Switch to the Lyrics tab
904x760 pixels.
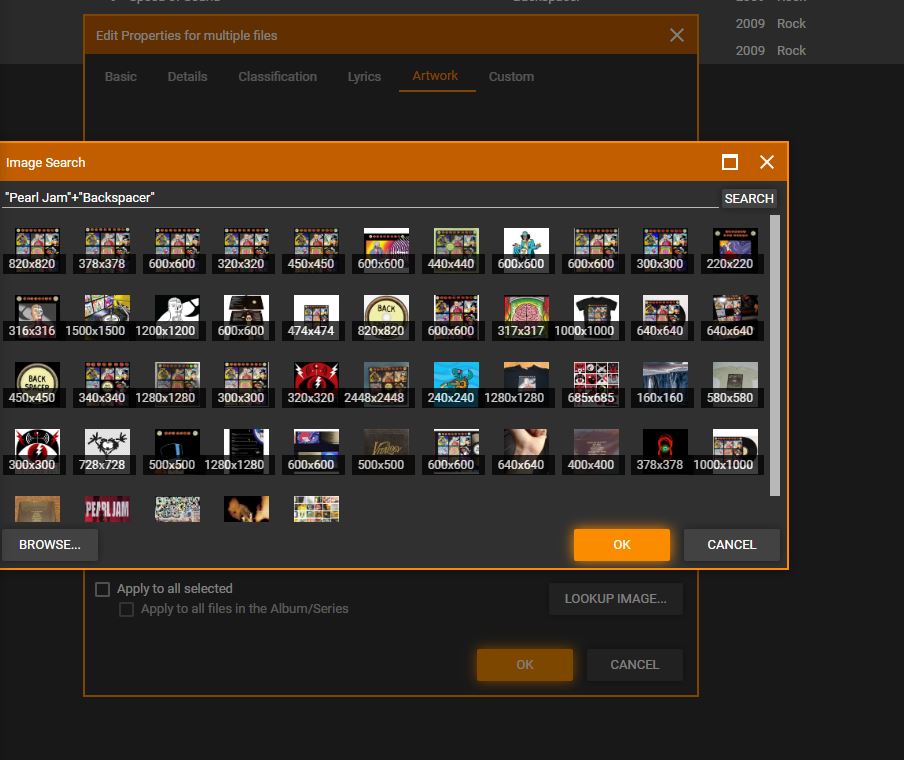click(364, 76)
